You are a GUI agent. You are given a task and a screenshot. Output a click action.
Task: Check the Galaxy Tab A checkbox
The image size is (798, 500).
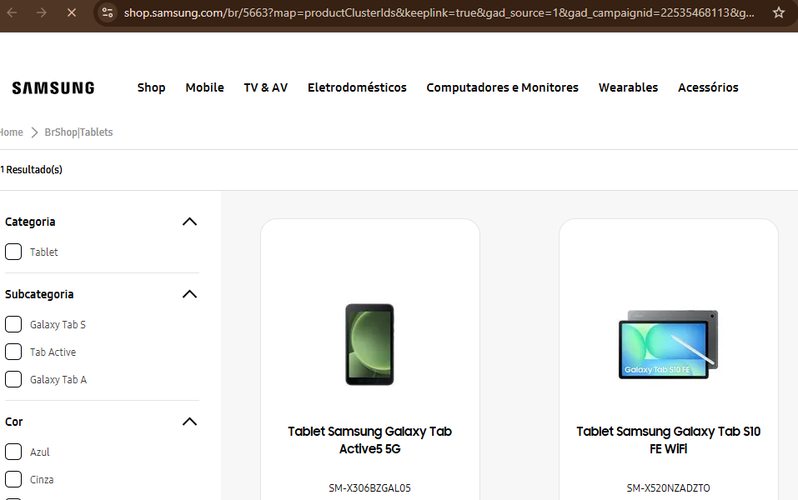point(13,379)
